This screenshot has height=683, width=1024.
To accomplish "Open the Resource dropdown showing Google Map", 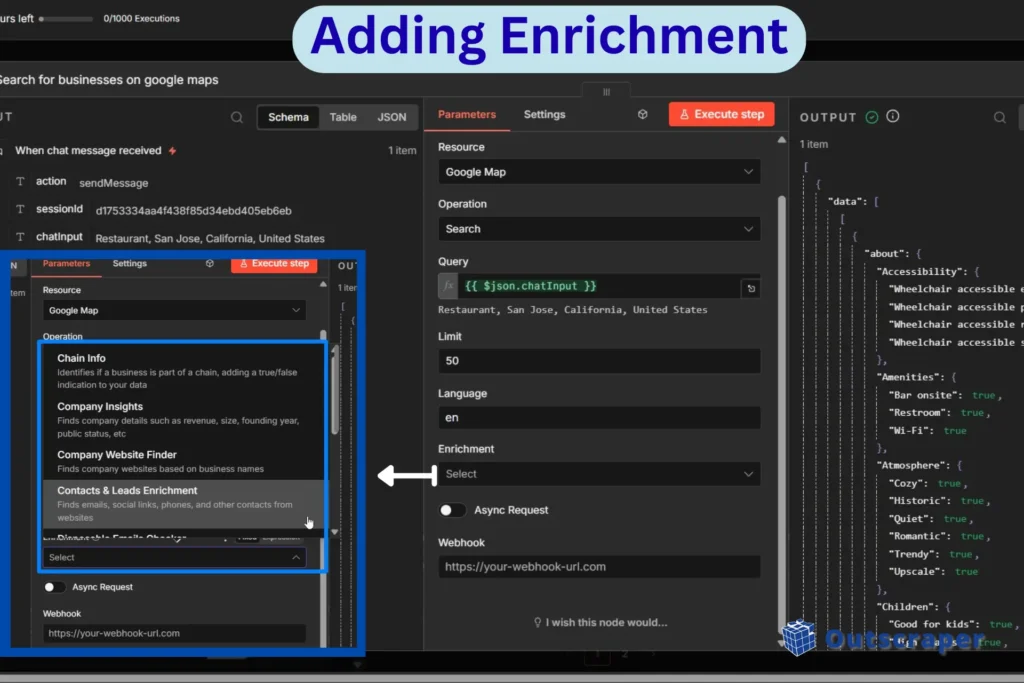I will click(598, 171).
